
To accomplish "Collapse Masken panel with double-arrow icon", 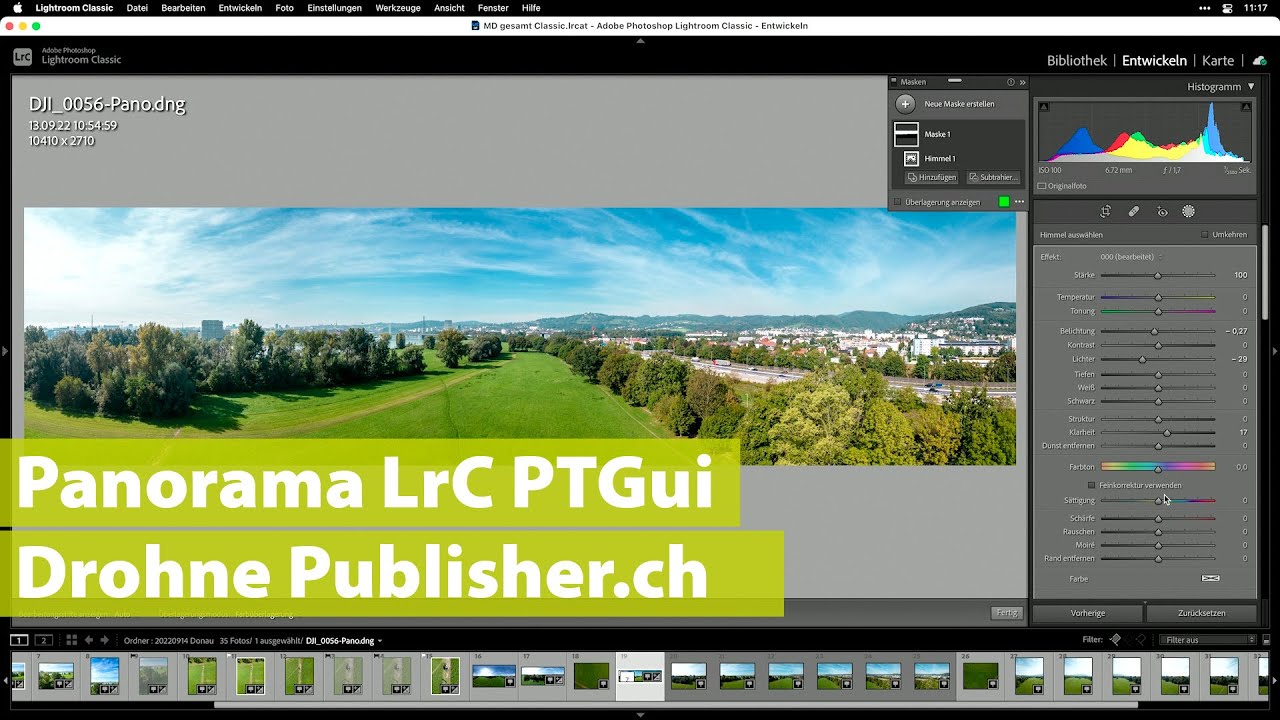I will [x=1022, y=82].
